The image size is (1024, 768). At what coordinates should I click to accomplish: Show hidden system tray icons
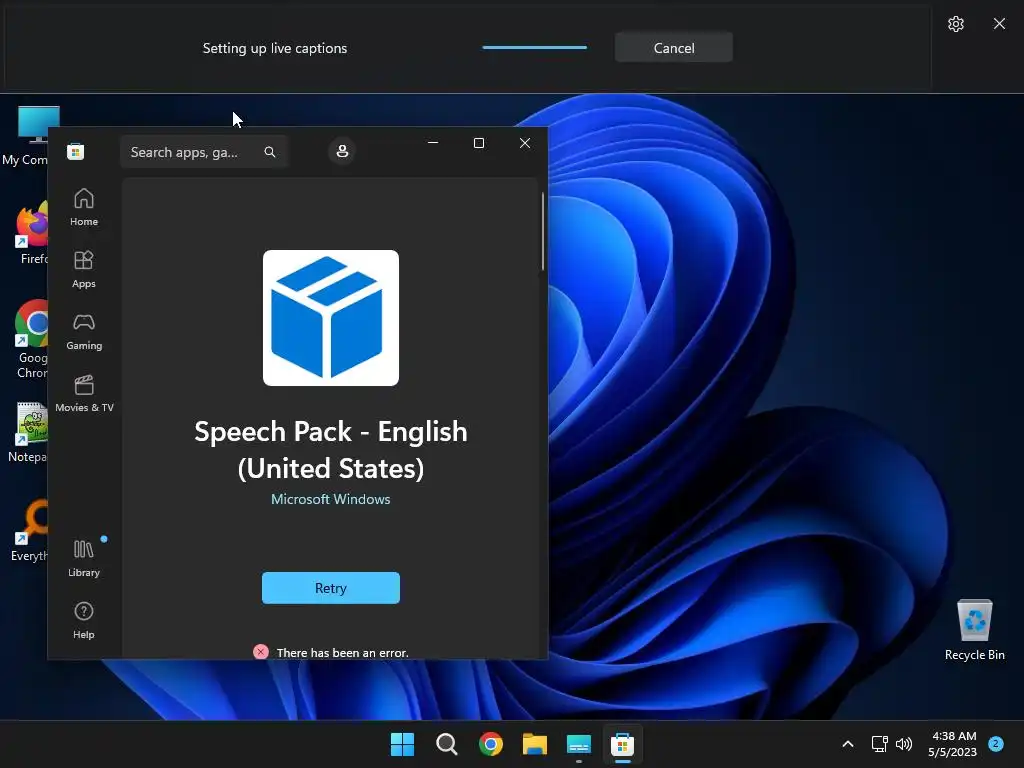(848, 744)
